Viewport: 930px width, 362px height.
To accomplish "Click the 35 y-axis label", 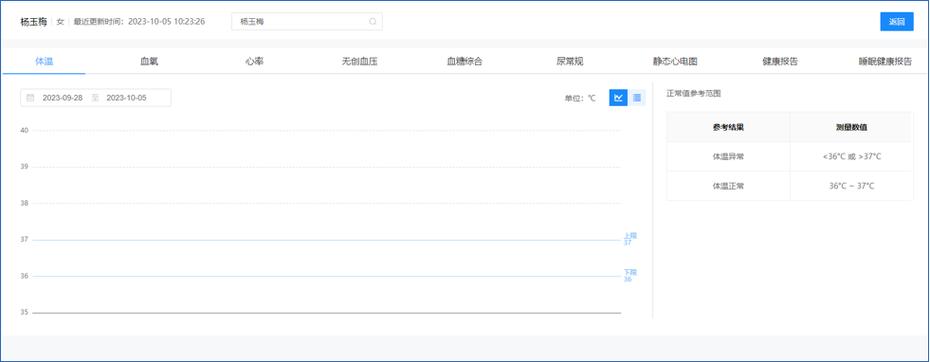I will [x=24, y=312].
